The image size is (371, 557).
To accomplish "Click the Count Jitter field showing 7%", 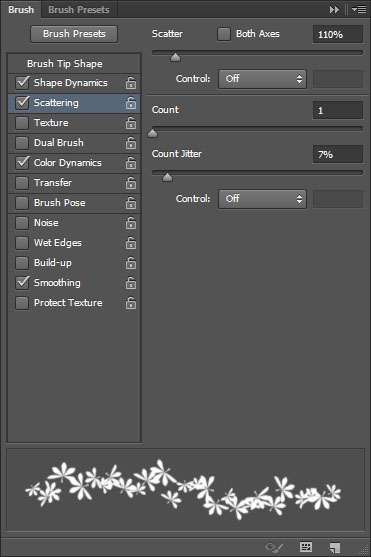I will tap(338, 155).
